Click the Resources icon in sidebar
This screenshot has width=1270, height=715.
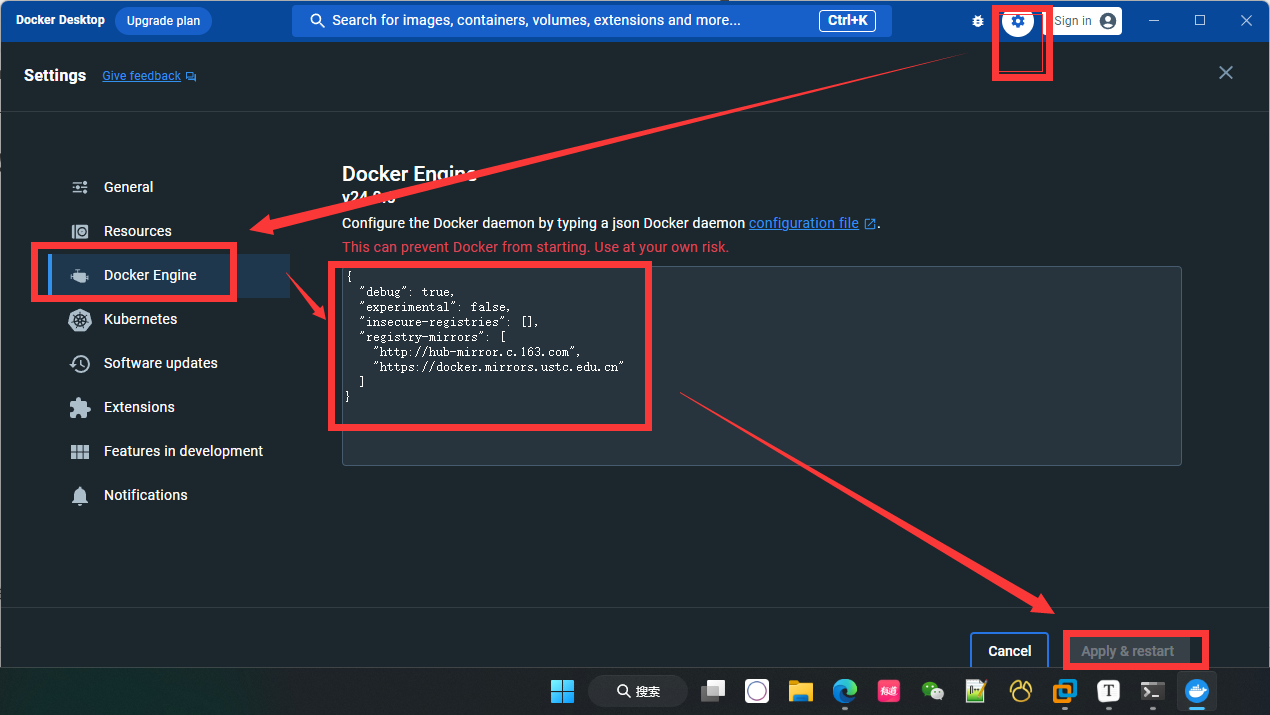80,231
